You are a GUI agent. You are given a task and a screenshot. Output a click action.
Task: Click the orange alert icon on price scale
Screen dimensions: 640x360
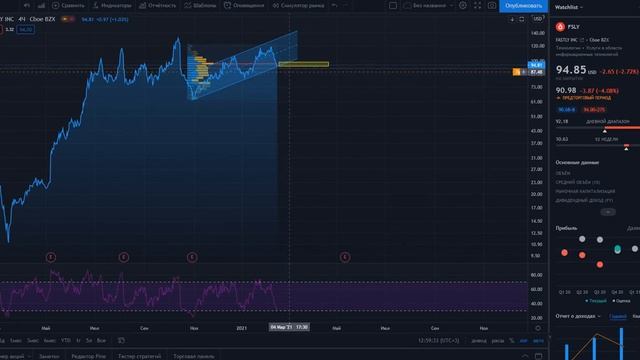coord(517,72)
